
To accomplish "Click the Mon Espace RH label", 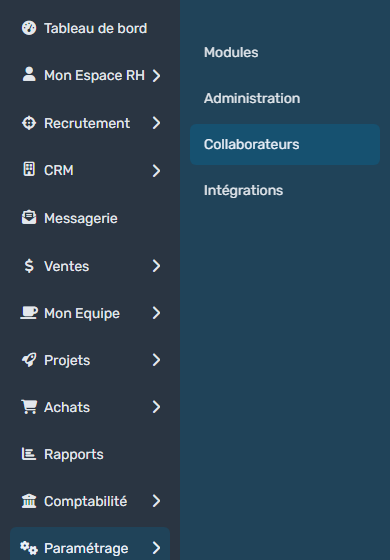I will coord(94,76).
